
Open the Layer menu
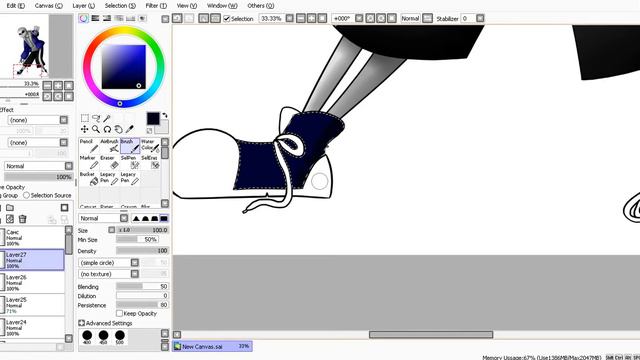coord(83,6)
